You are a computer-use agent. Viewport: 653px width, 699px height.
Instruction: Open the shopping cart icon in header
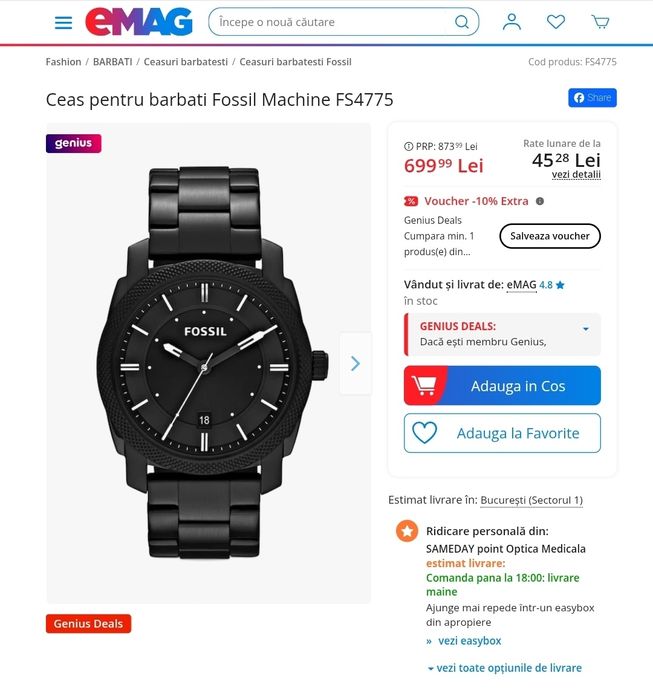point(600,22)
